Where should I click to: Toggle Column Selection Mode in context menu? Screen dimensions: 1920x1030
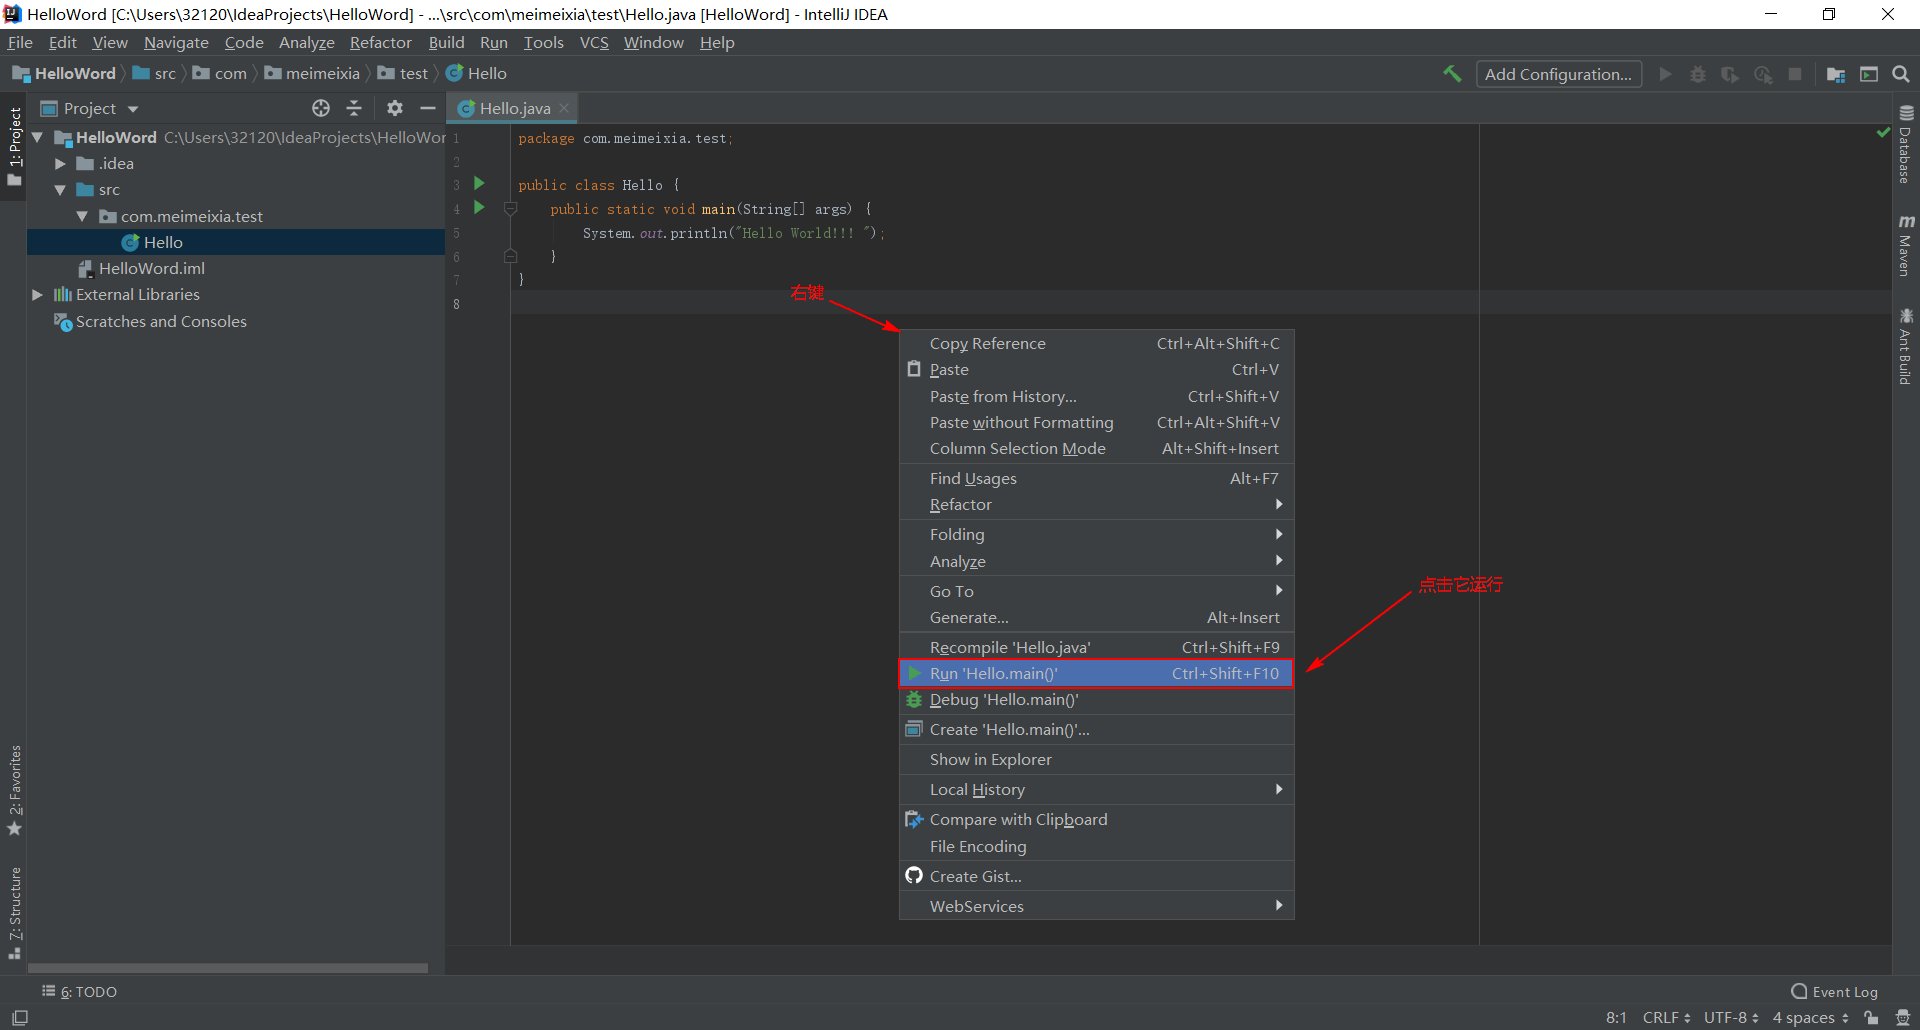click(1097, 449)
